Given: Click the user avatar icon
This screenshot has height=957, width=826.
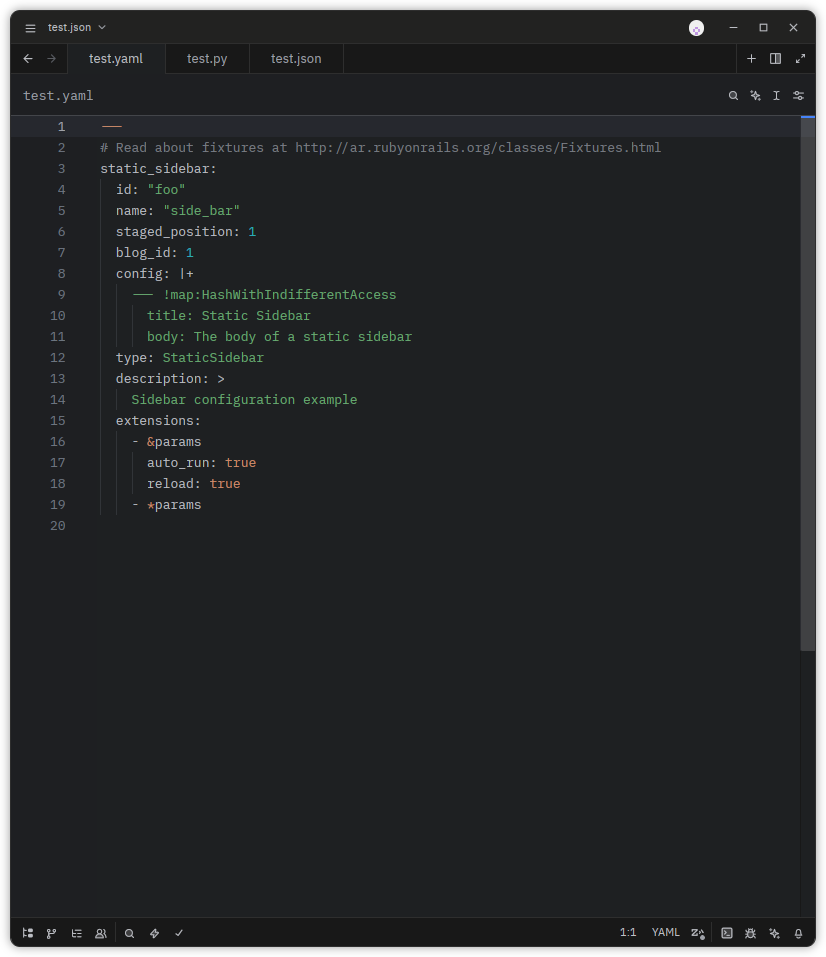Looking at the screenshot, I should [x=696, y=28].
